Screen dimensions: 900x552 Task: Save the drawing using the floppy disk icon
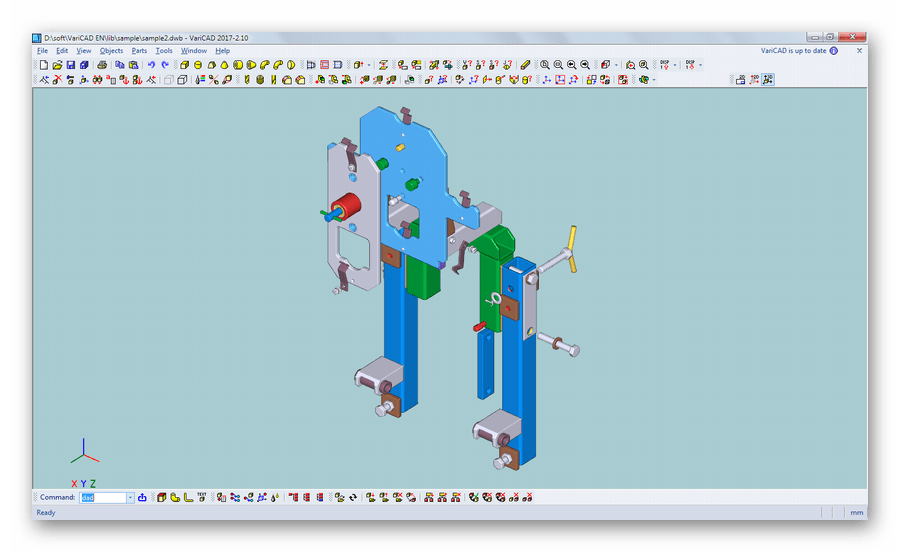pos(71,65)
